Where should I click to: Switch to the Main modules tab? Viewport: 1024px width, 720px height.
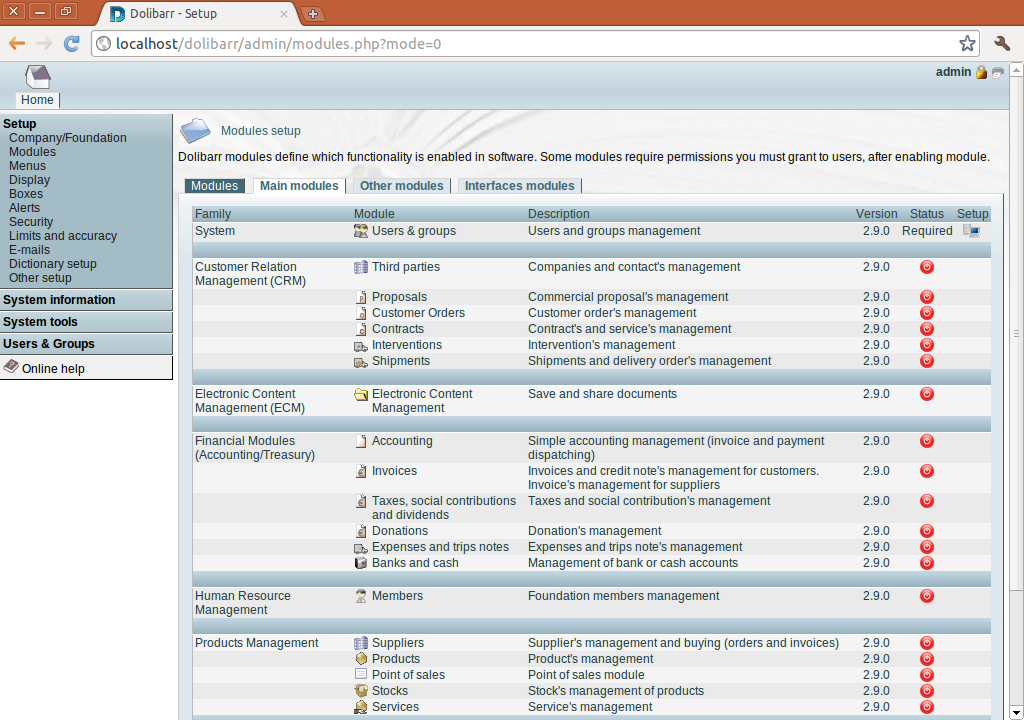coord(299,186)
